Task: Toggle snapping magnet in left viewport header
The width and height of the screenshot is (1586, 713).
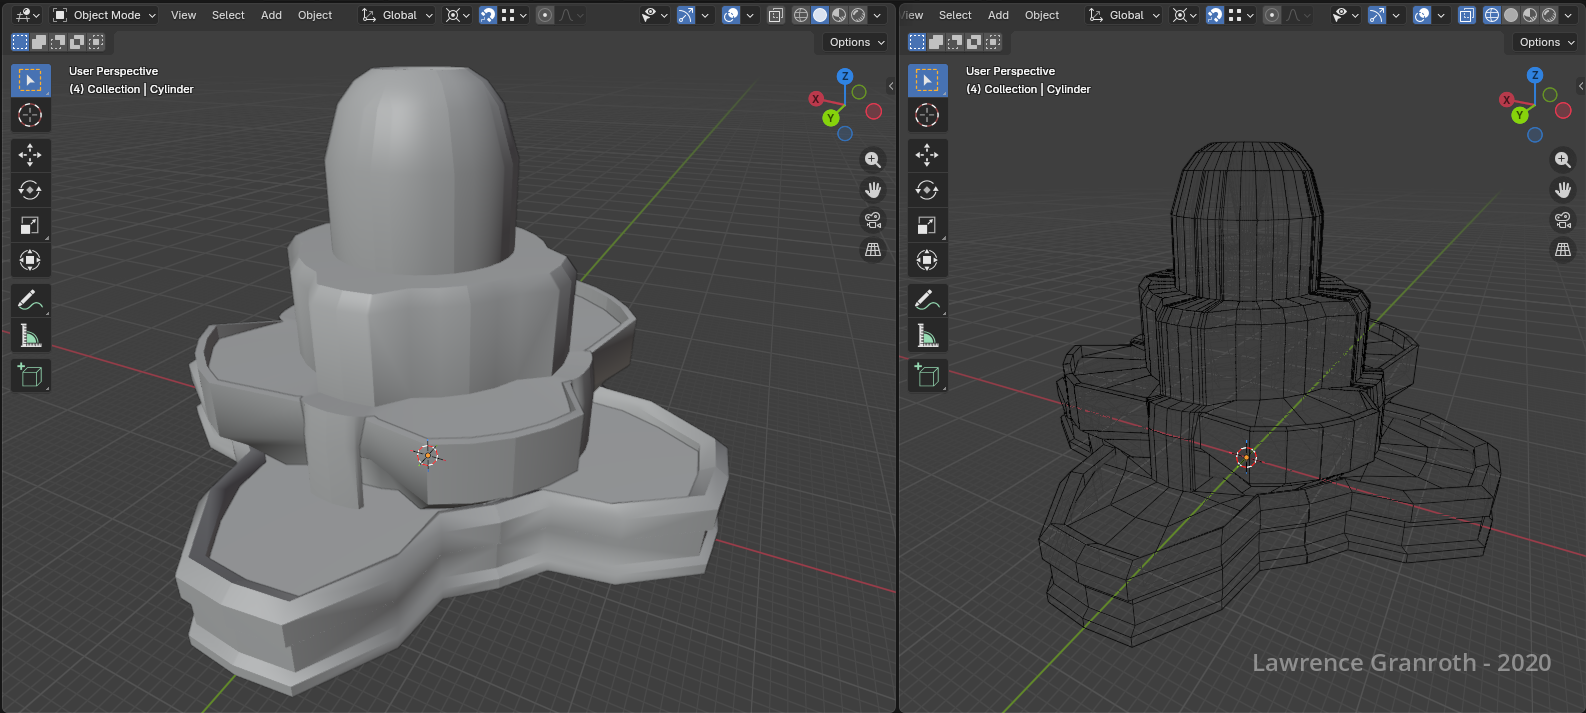Action: tap(488, 15)
